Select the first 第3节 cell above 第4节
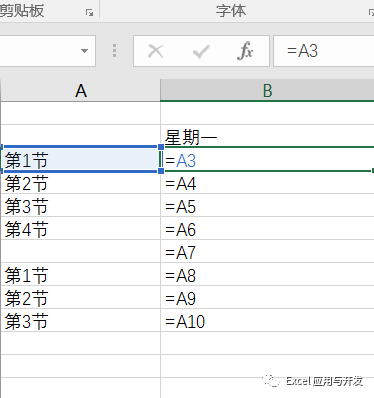 (80, 205)
